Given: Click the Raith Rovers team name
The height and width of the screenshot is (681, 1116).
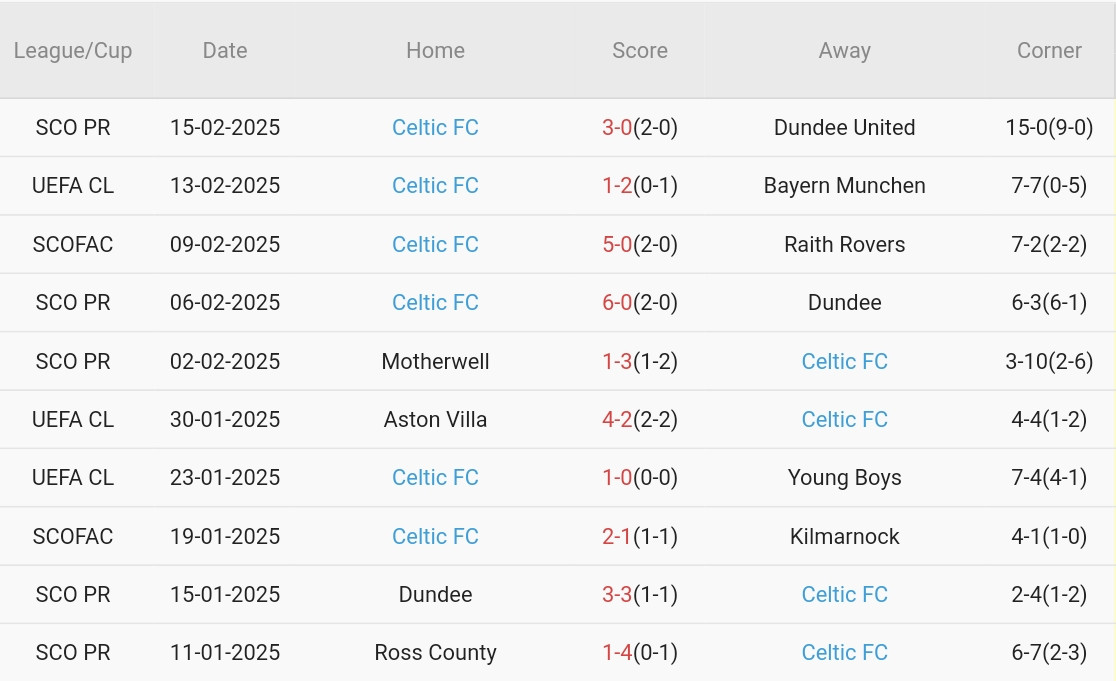Looking at the screenshot, I should [844, 245].
